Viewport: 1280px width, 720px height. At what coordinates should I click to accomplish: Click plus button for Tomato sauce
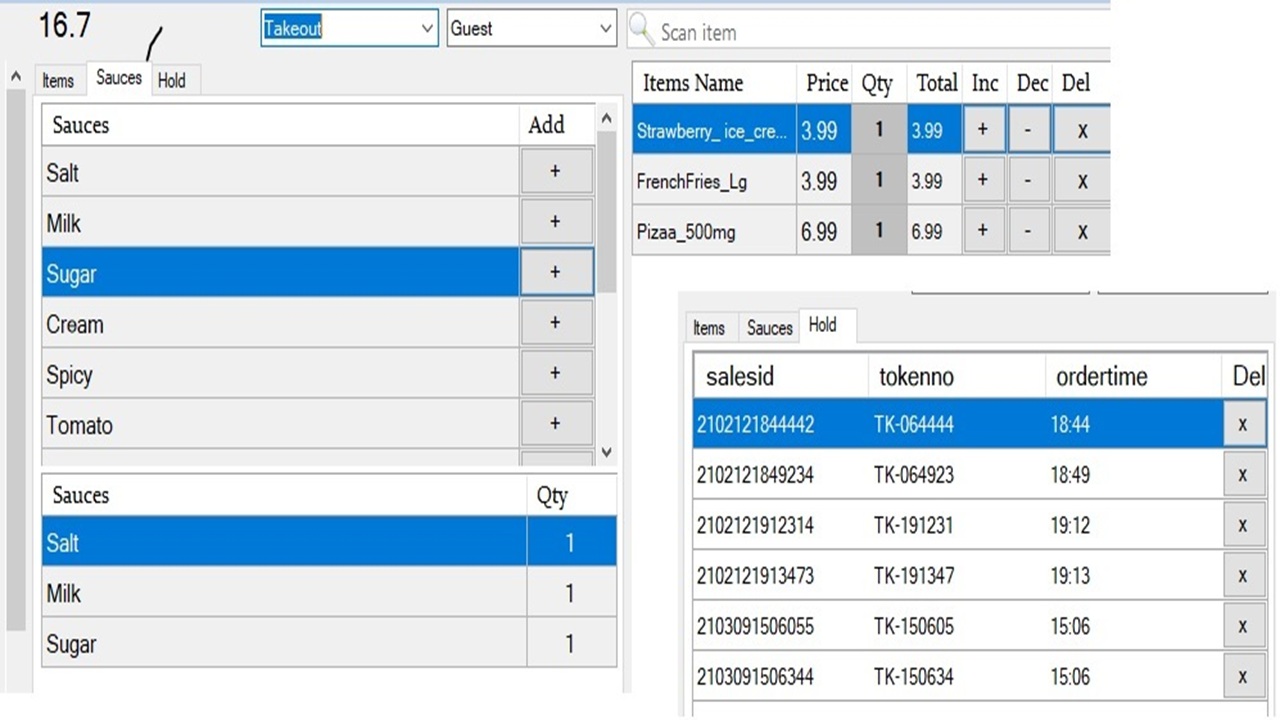click(x=556, y=424)
